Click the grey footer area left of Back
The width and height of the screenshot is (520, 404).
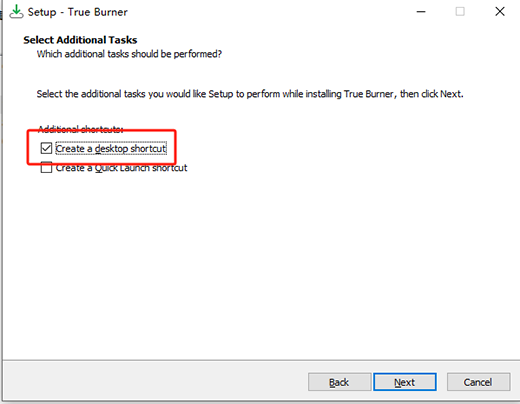[x=155, y=382]
